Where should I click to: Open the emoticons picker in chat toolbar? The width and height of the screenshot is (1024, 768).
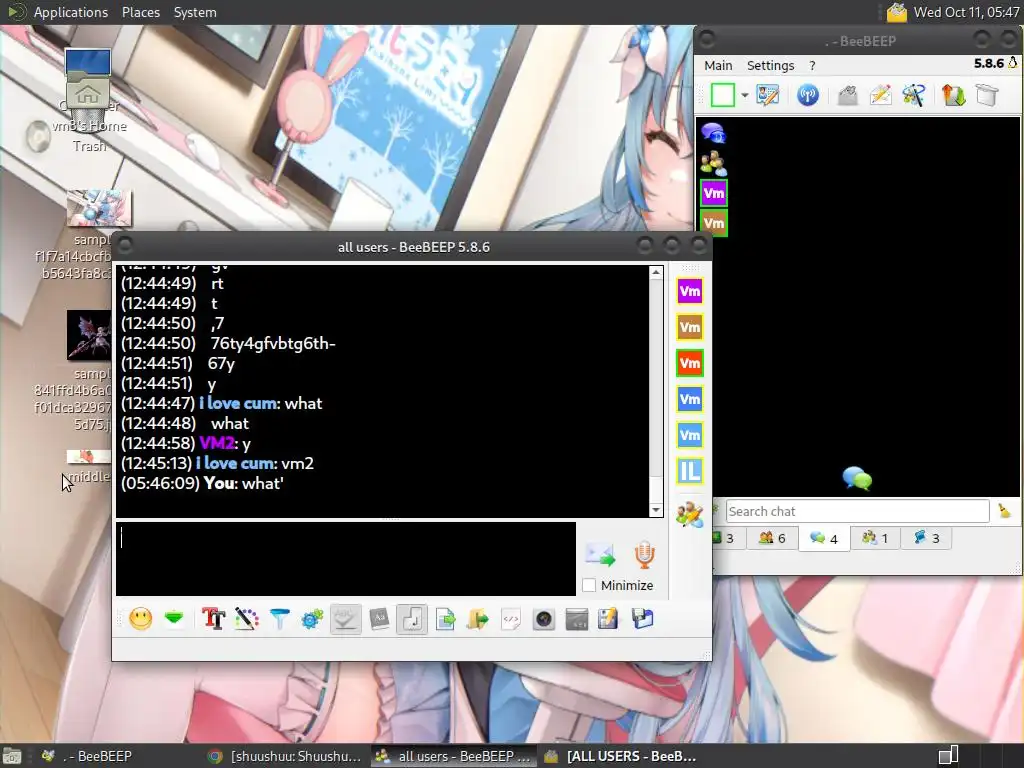[140, 618]
